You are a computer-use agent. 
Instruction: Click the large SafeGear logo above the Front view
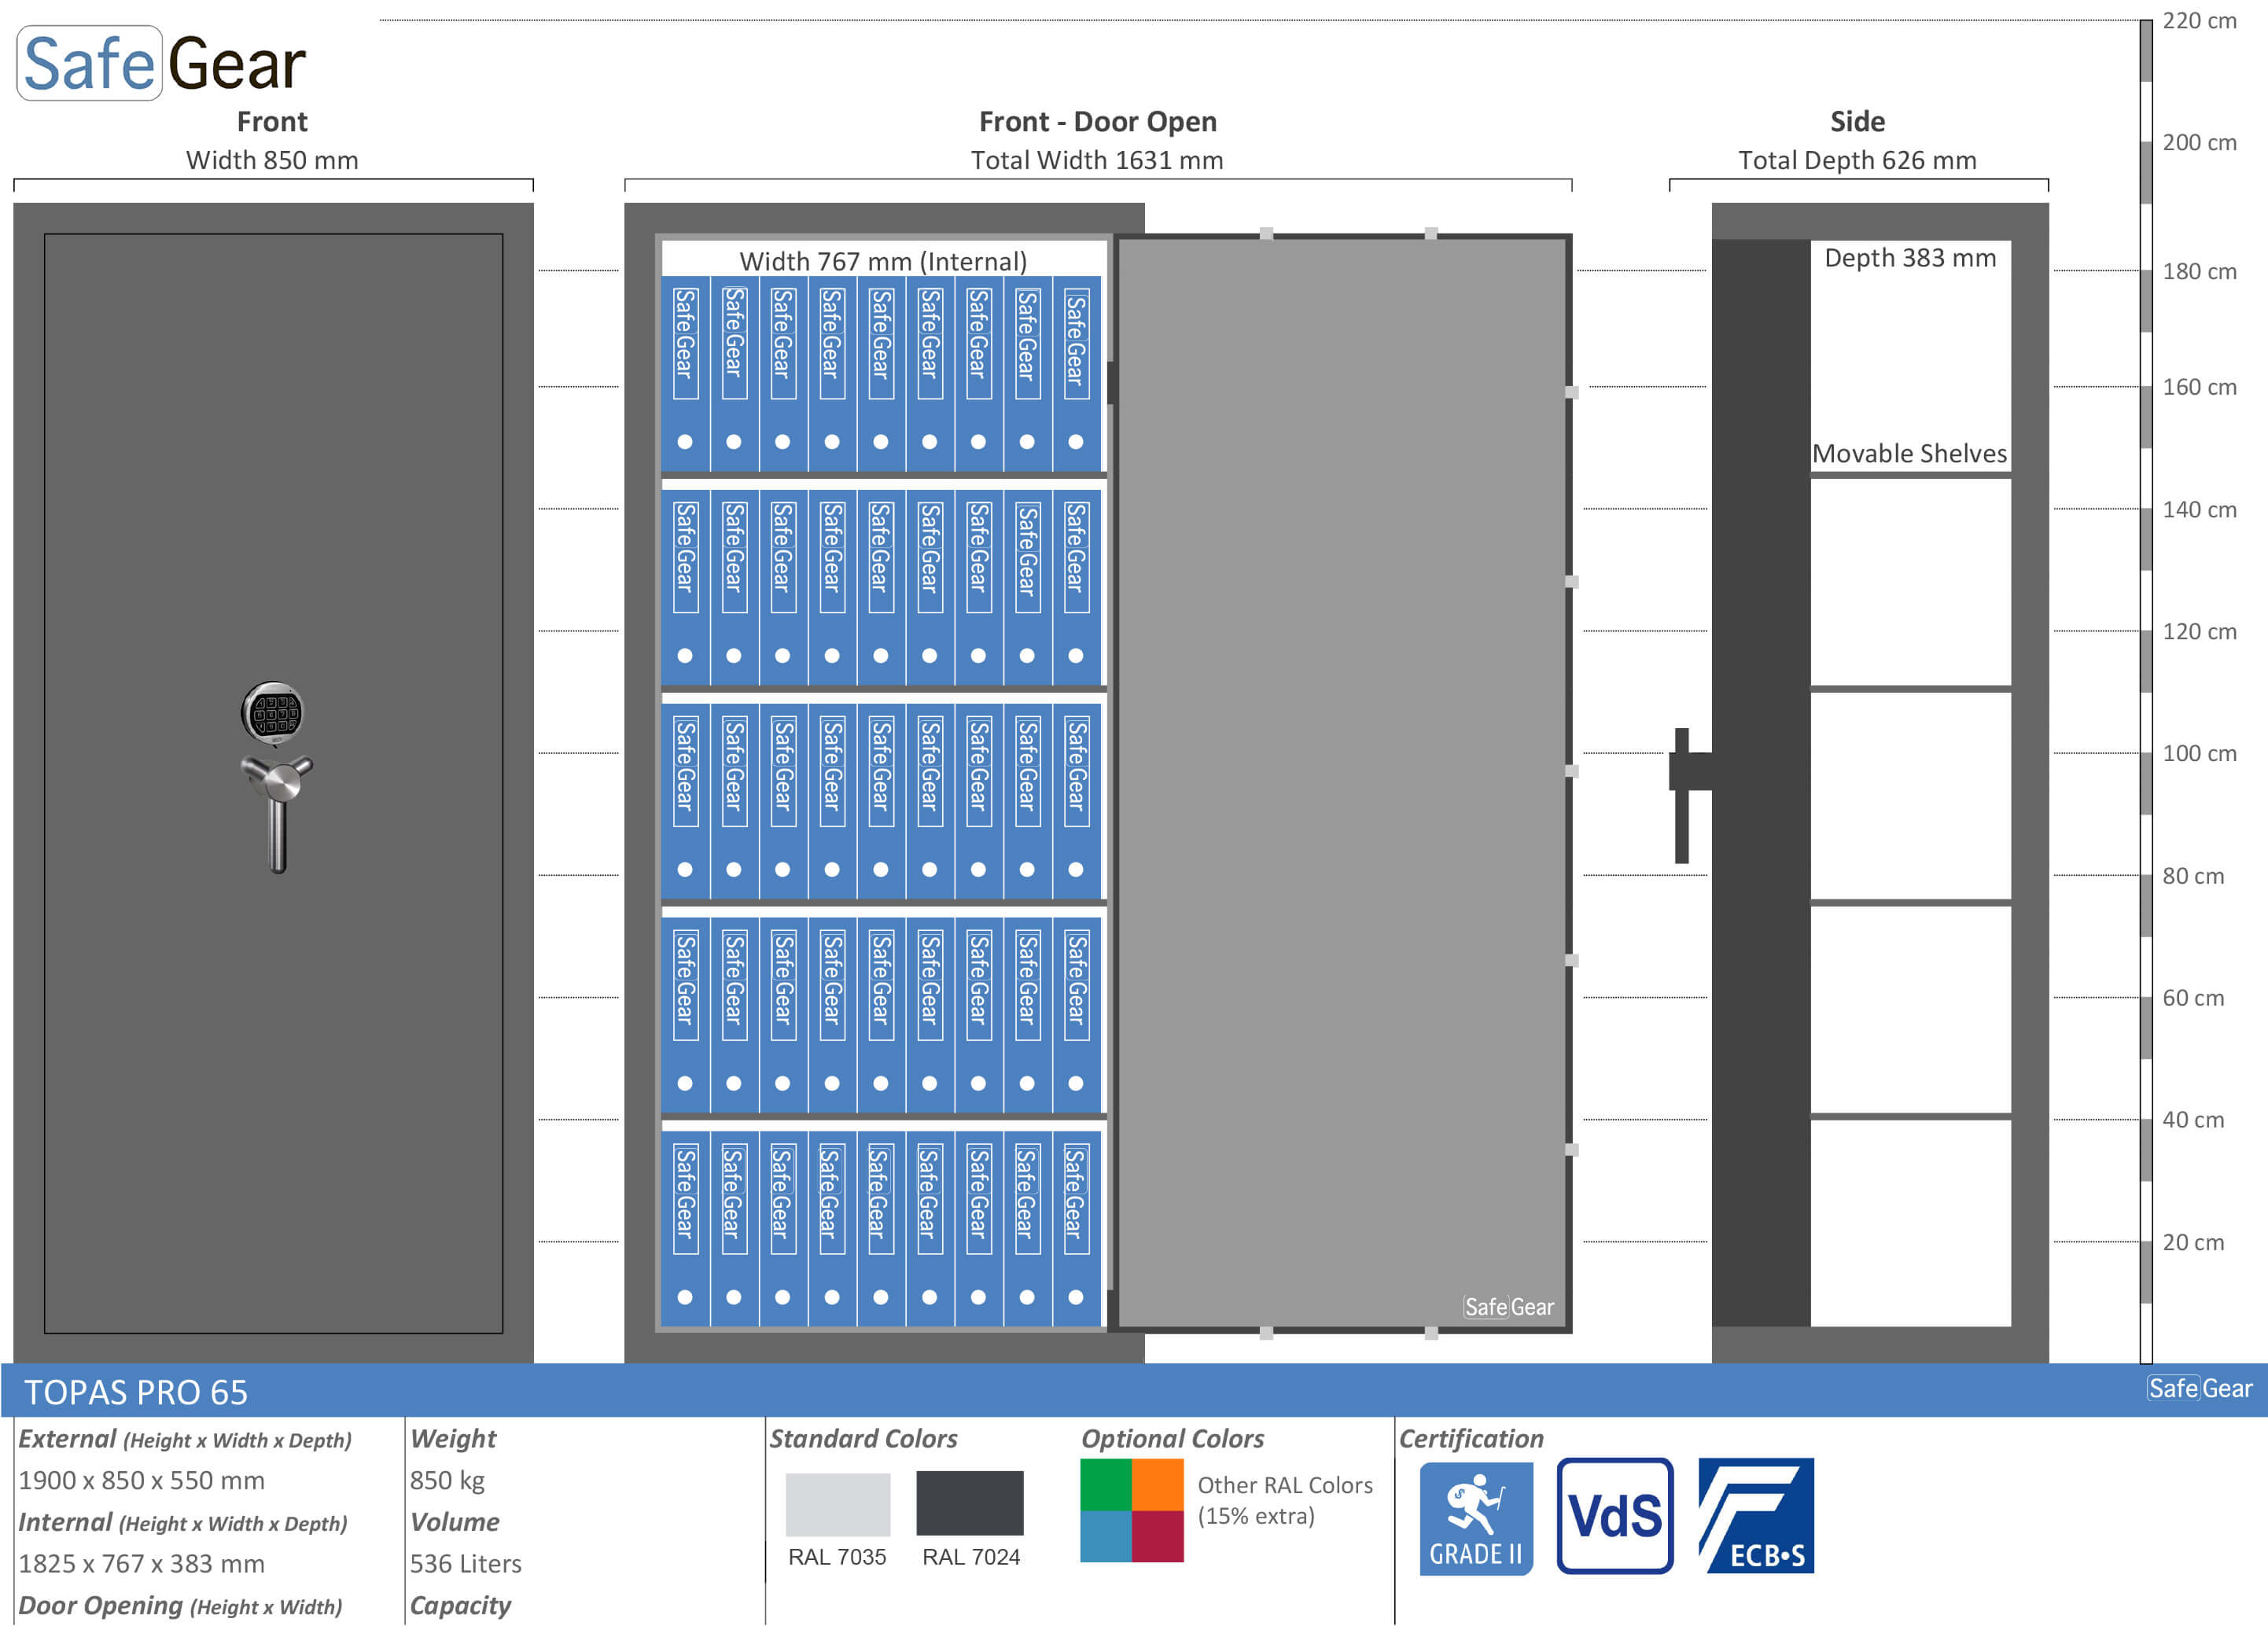(162, 63)
